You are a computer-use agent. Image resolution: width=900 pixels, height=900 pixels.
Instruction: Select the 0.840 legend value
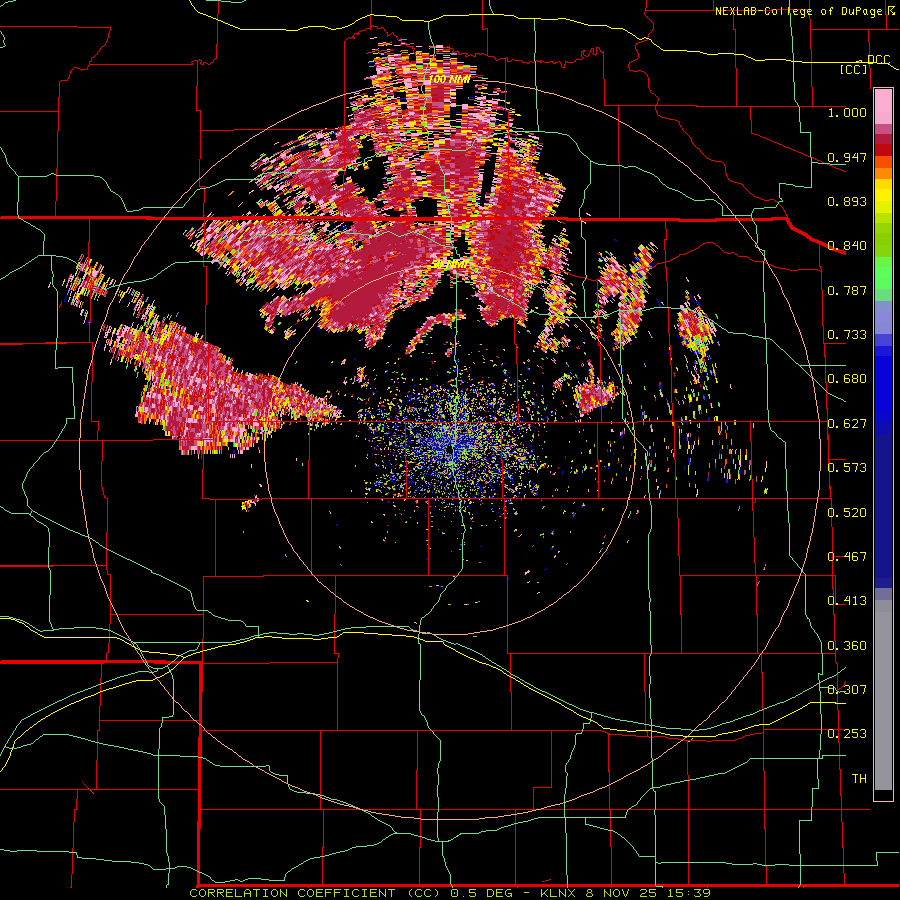[847, 246]
